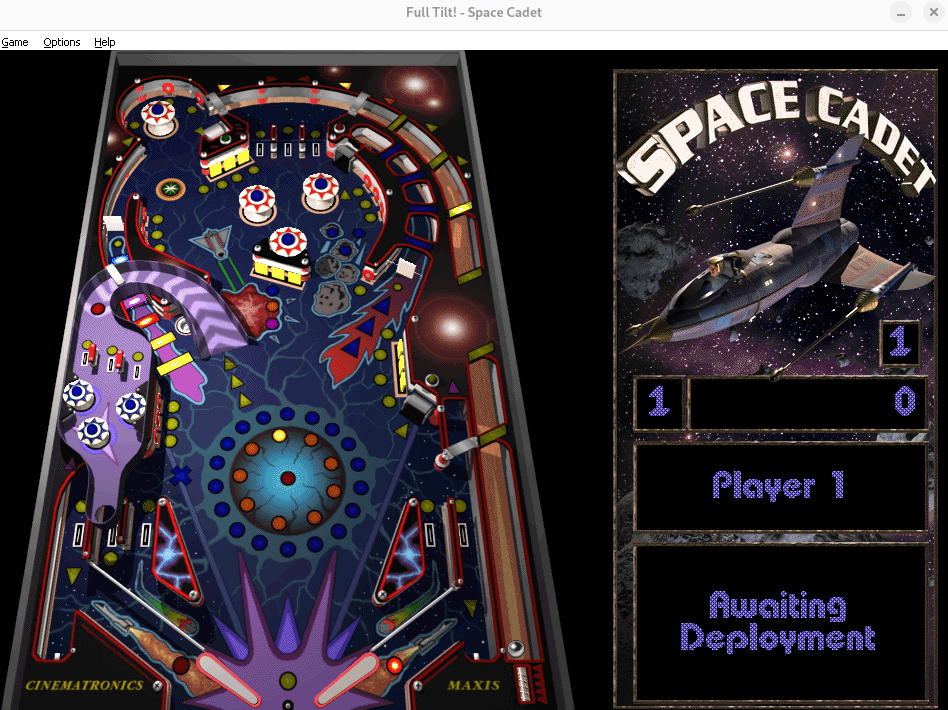Click the left flipper
The width and height of the screenshot is (948, 710).
point(229,679)
